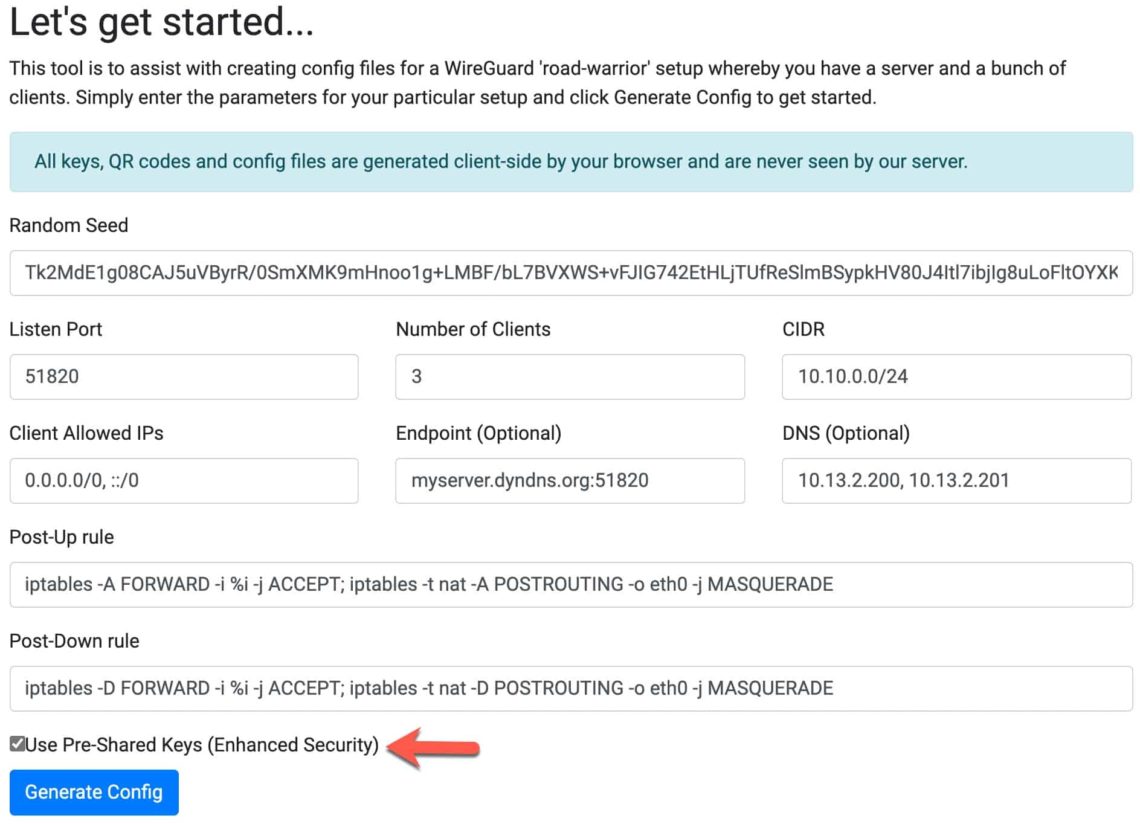The image size is (1140, 824).
Task: Click the client-side key generation notice banner
Action: 570,161
